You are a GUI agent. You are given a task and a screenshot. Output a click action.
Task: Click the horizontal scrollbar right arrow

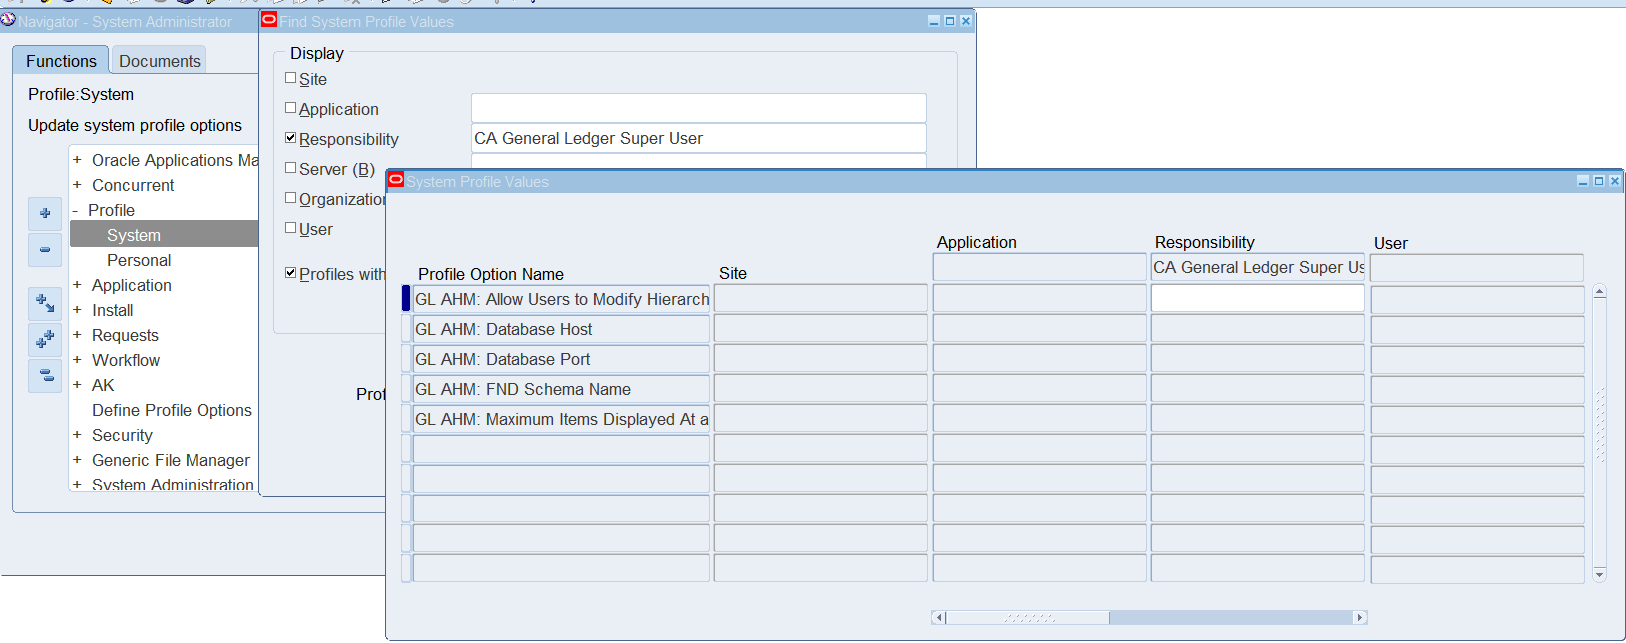click(1360, 617)
